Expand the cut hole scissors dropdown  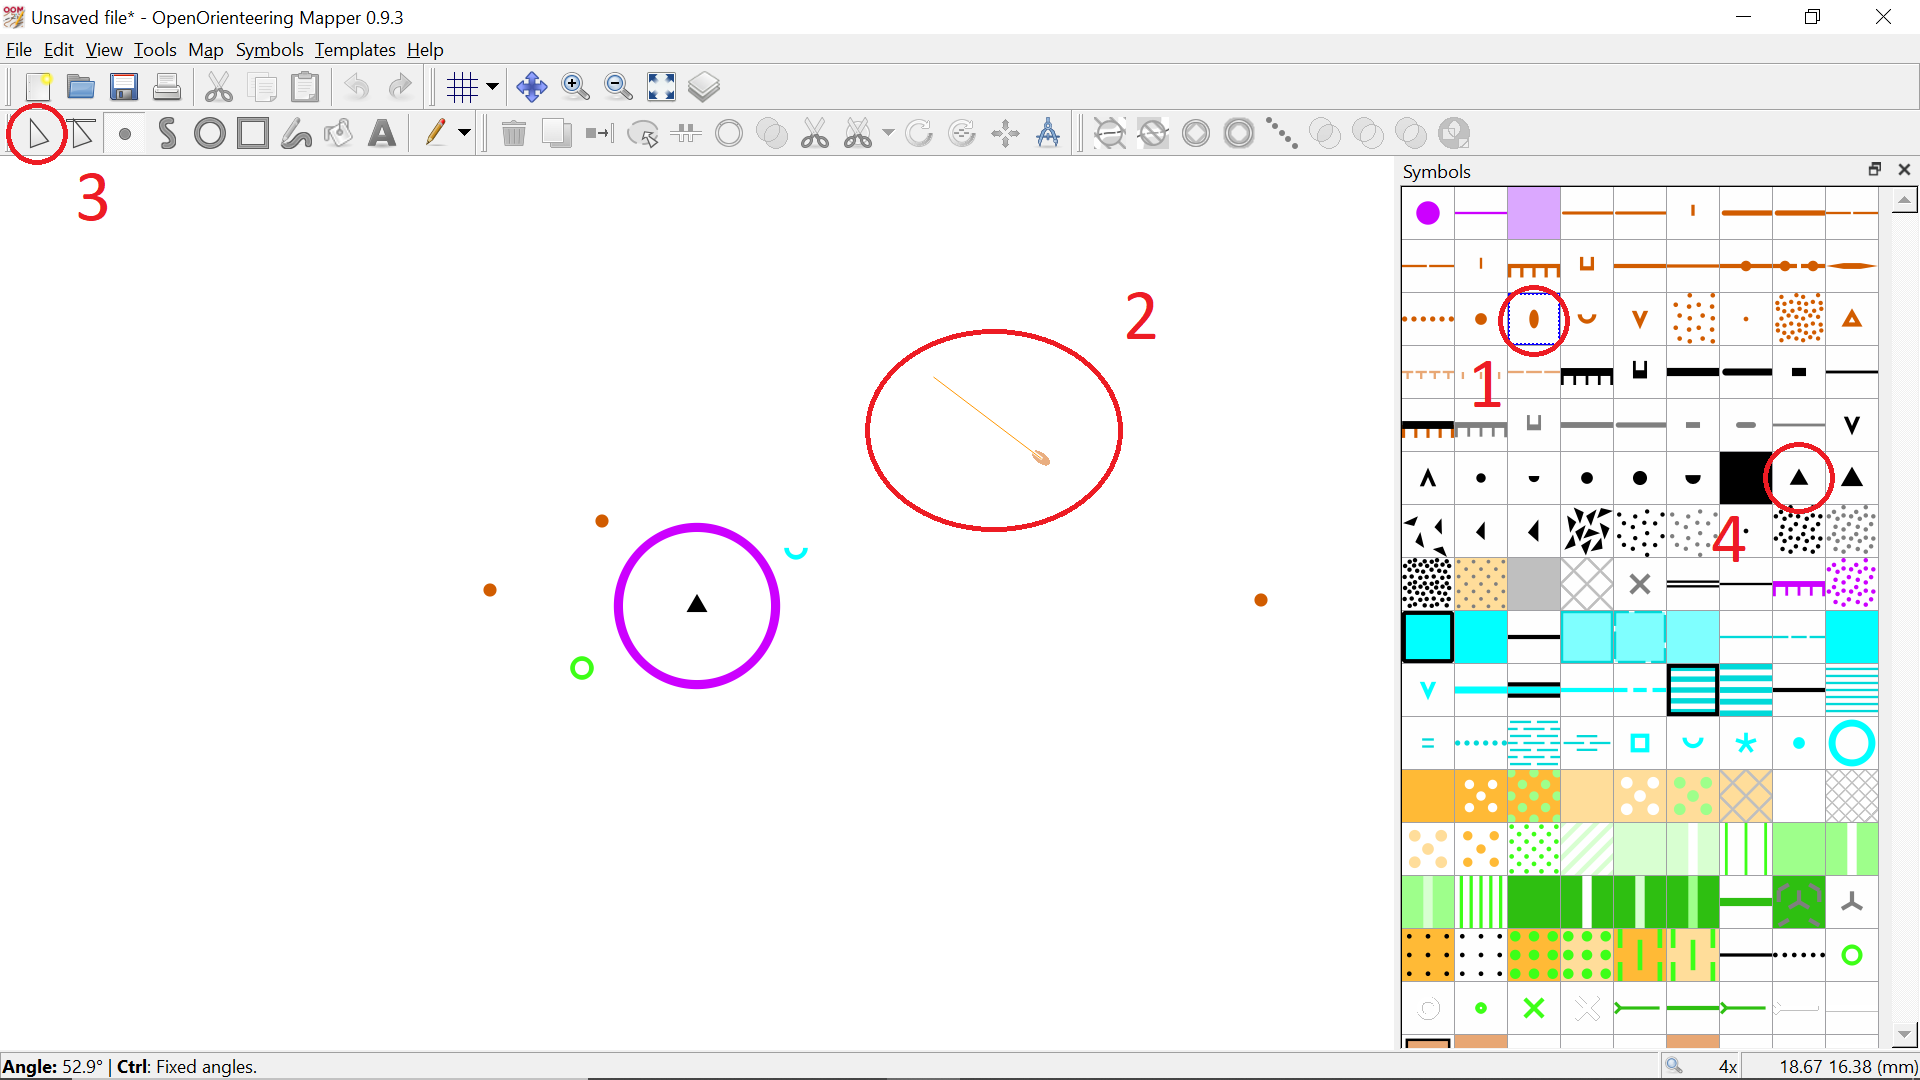888,133
